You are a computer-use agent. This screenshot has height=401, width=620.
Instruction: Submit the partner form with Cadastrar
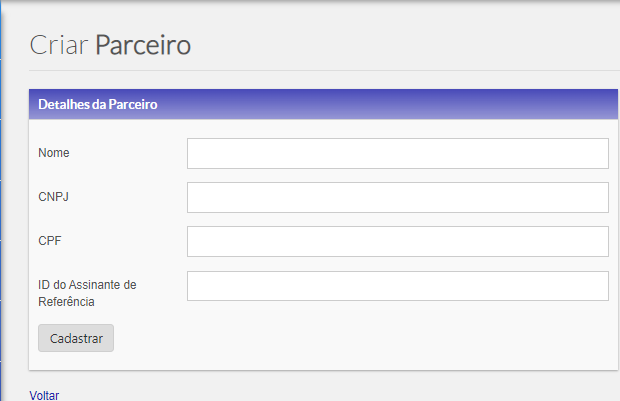tap(76, 338)
